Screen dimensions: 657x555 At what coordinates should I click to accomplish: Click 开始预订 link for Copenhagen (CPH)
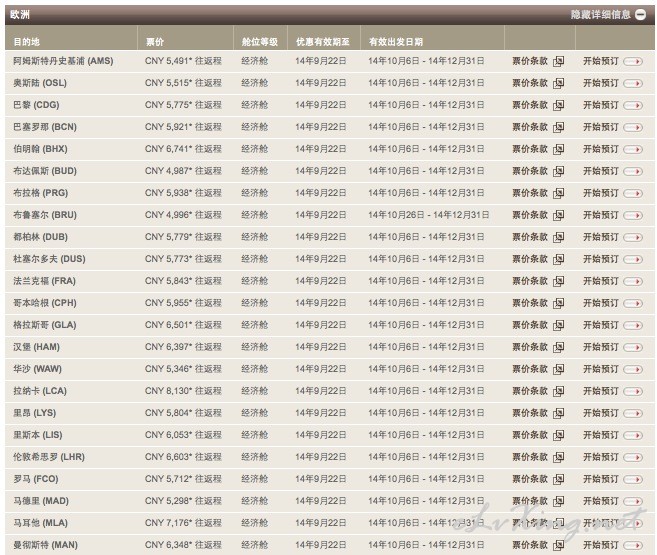[x=600, y=303]
